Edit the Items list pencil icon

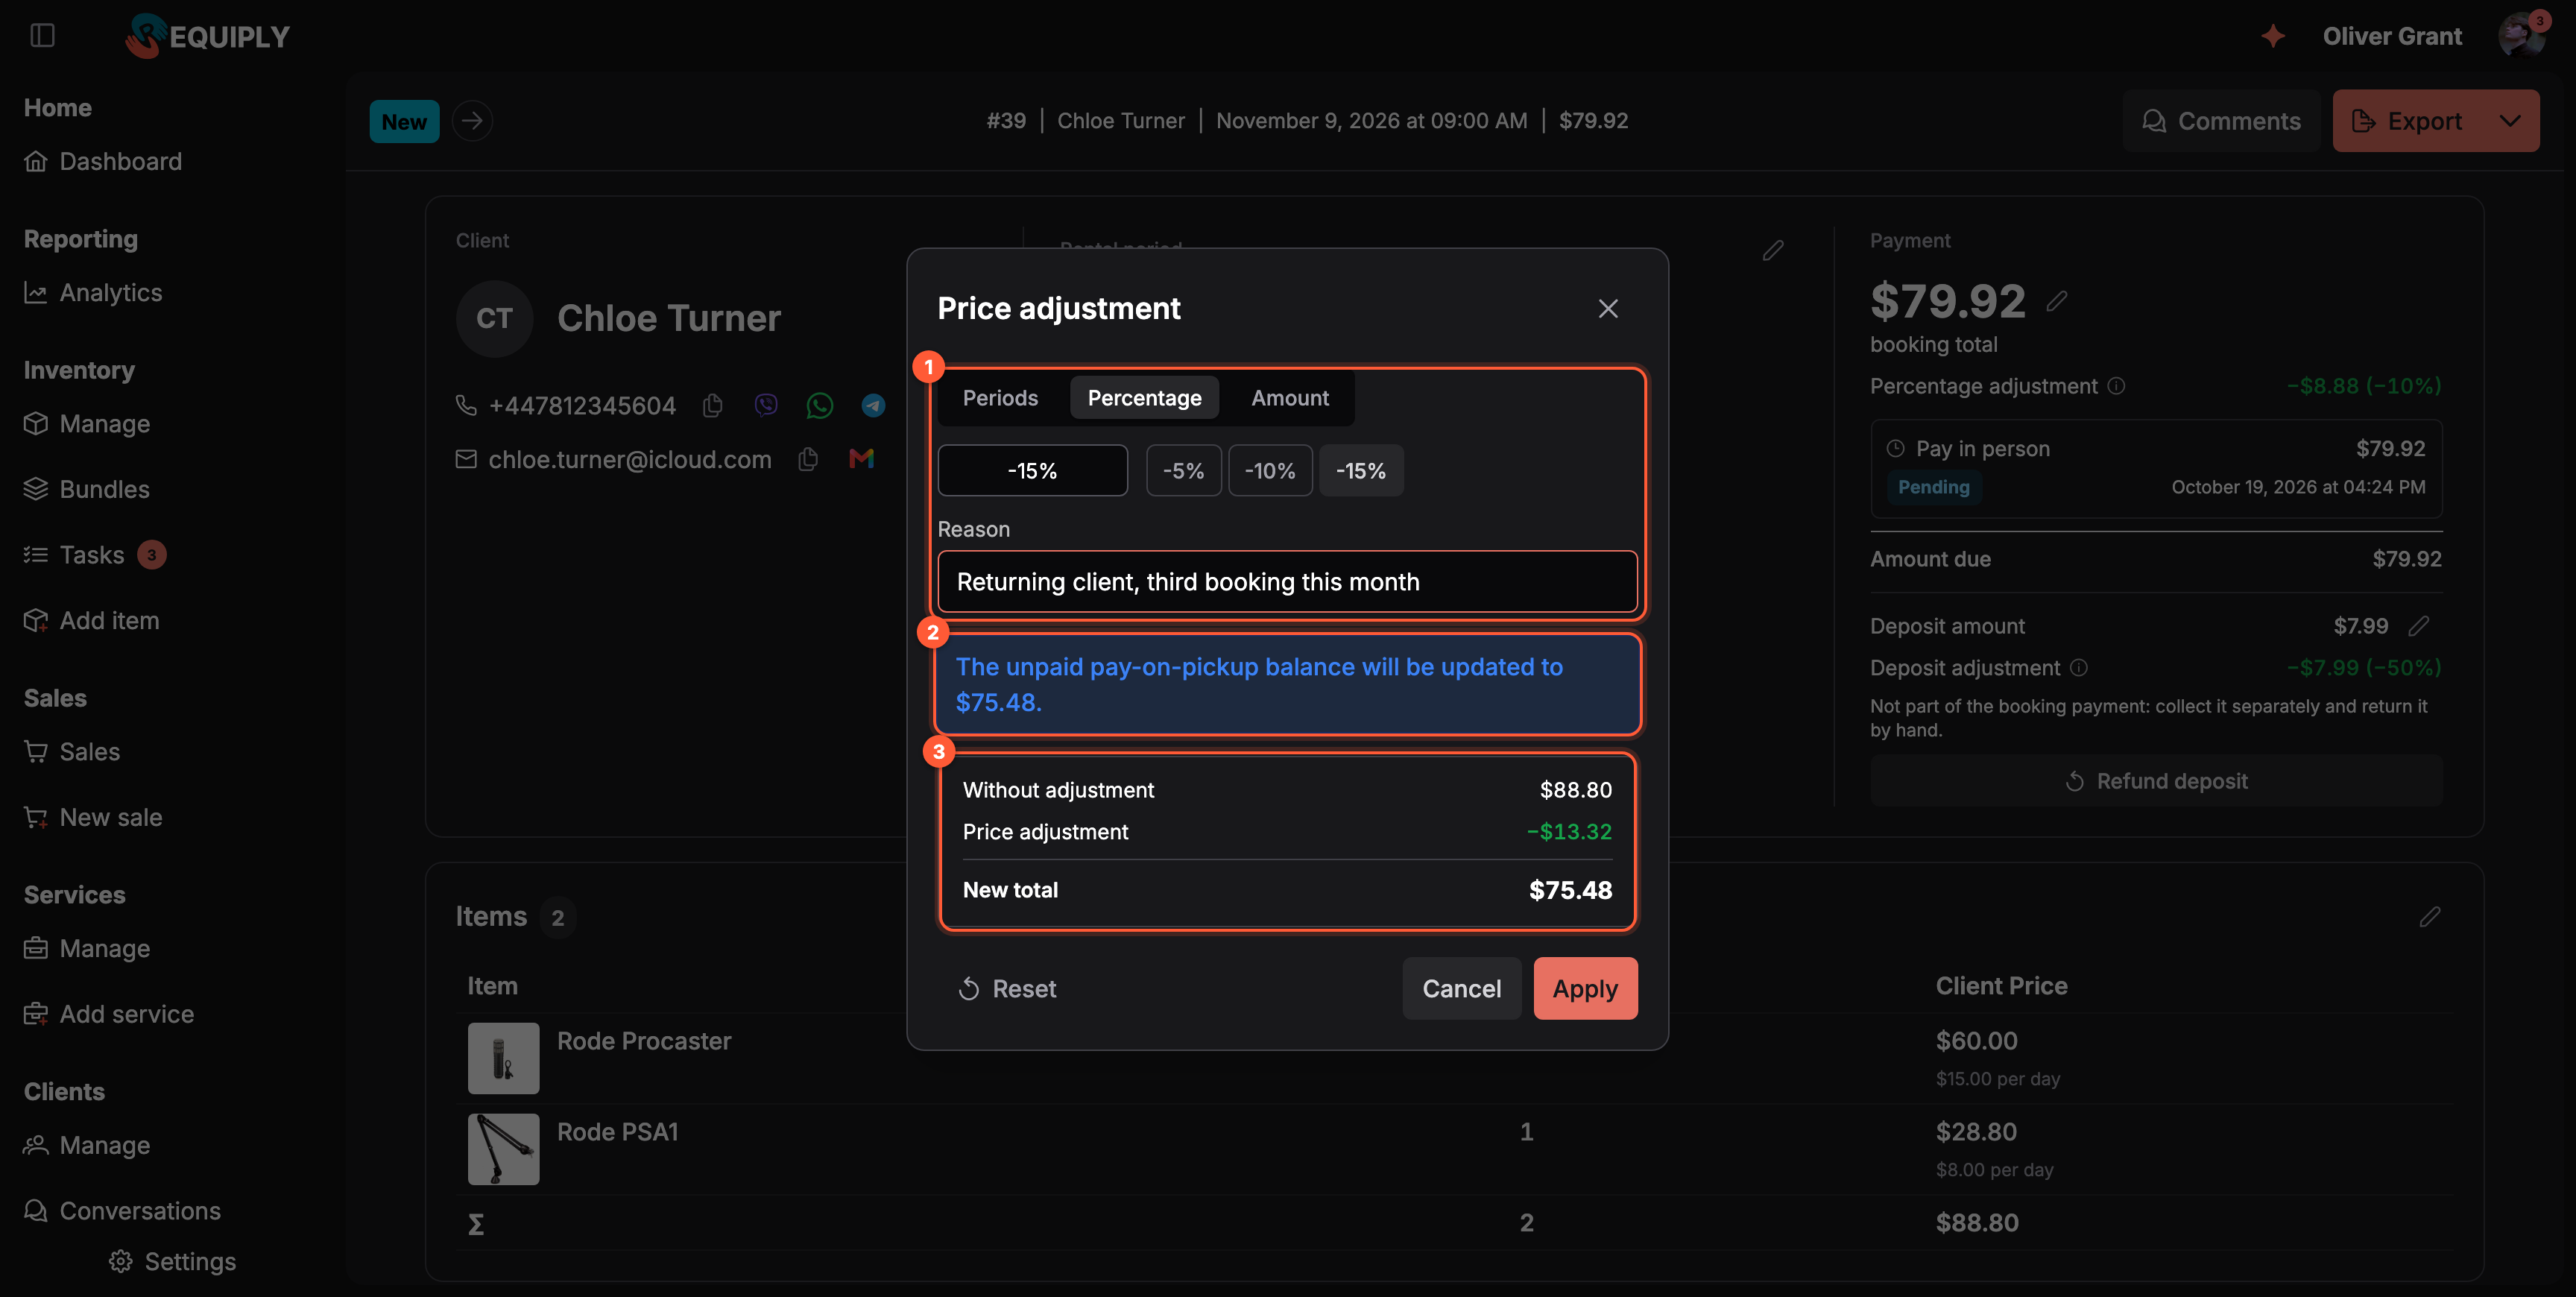pos(2430,916)
